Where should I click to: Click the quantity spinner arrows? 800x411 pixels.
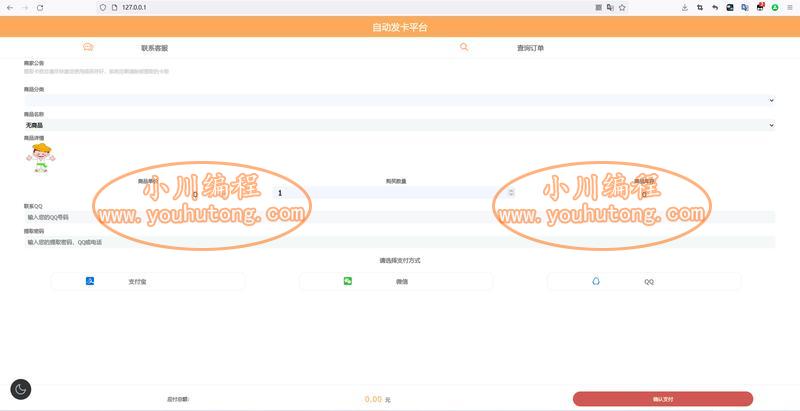(x=511, y=193)
